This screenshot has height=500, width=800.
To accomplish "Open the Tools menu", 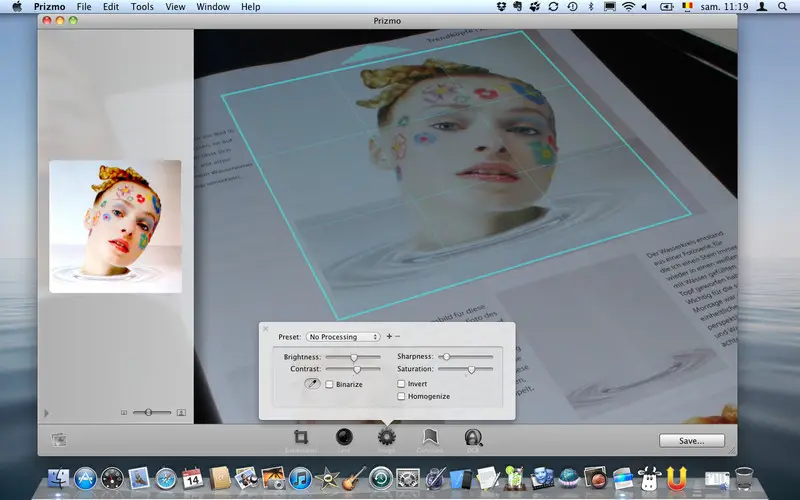I will (x=142, y=7).
